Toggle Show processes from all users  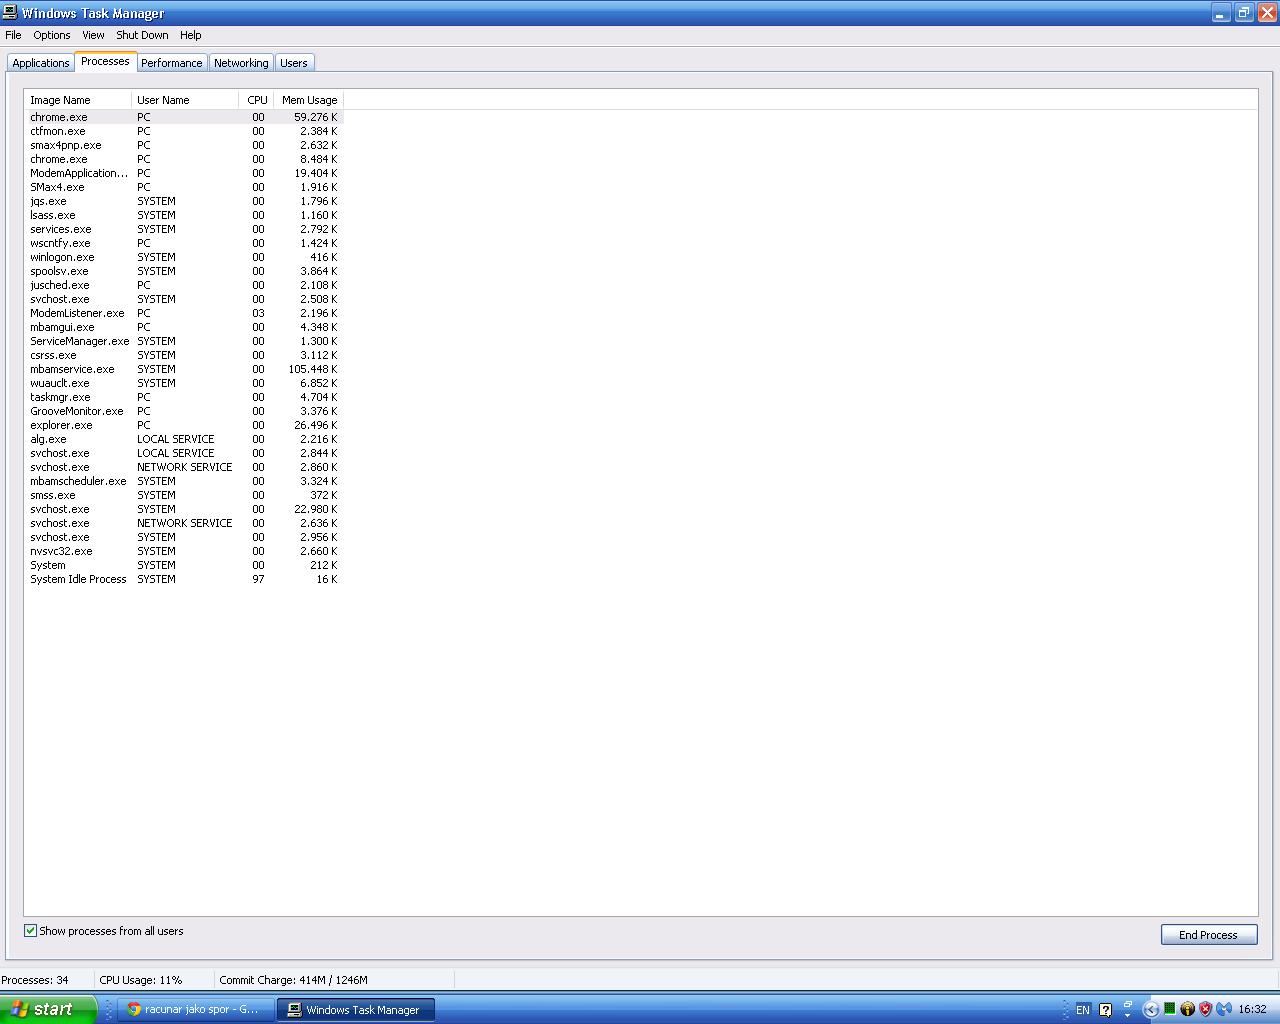pos(31,931)
